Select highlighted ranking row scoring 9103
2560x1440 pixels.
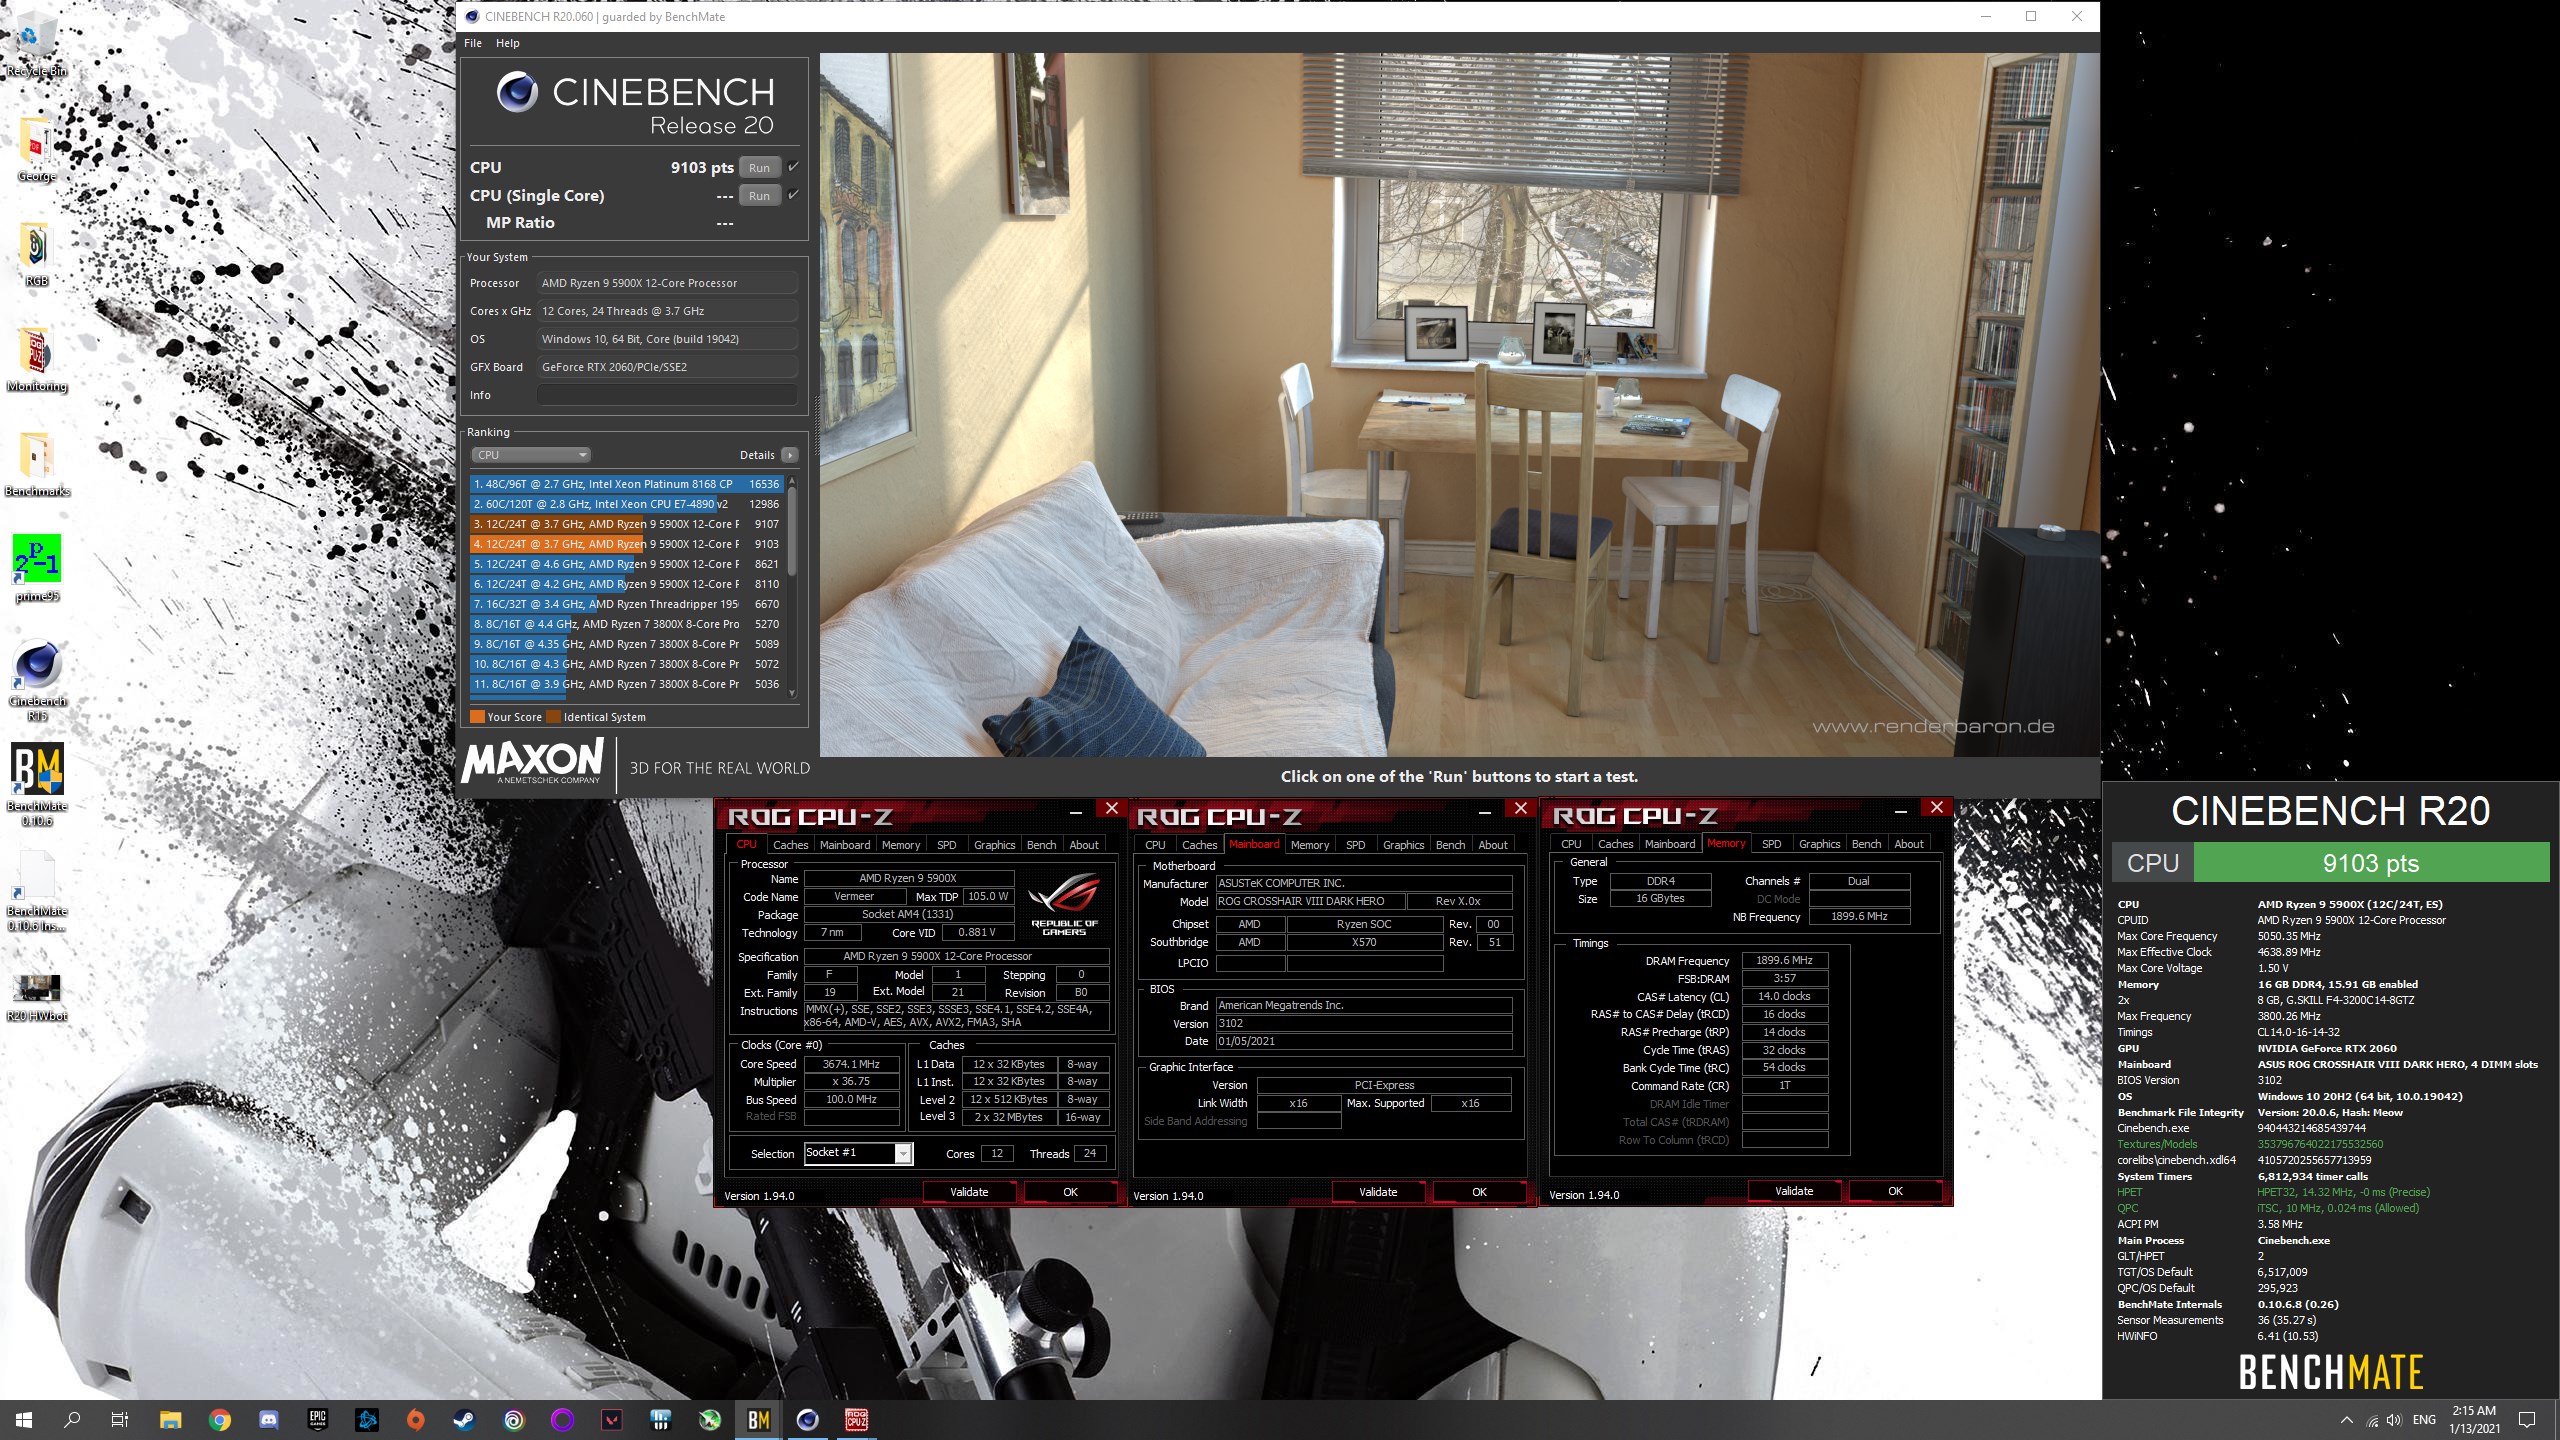tap(627, 544)
